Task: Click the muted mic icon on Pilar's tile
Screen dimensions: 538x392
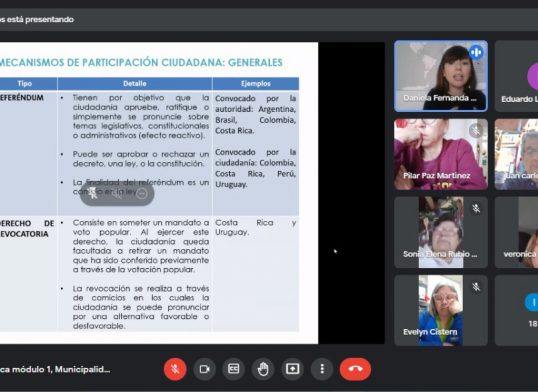Action: tap(476, 130)
